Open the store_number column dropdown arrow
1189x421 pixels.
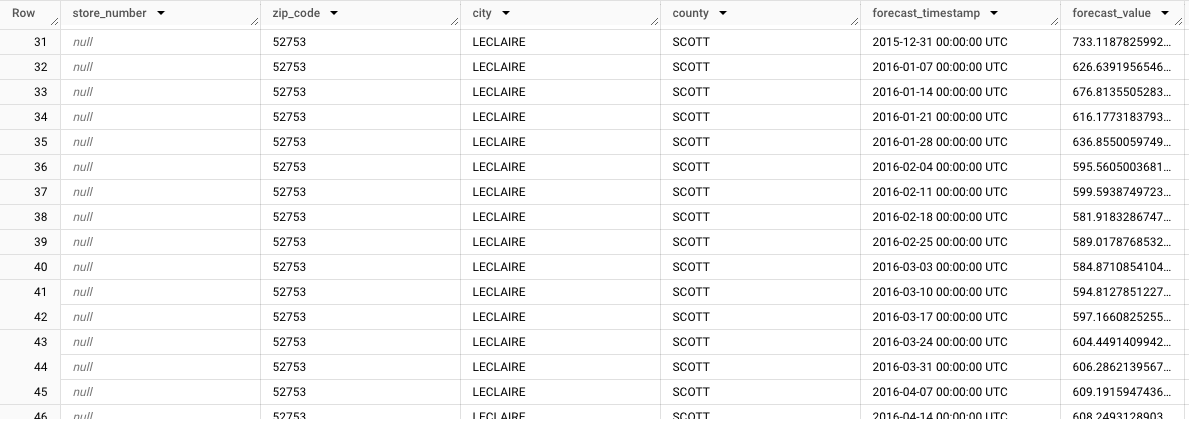coord(161,14)
